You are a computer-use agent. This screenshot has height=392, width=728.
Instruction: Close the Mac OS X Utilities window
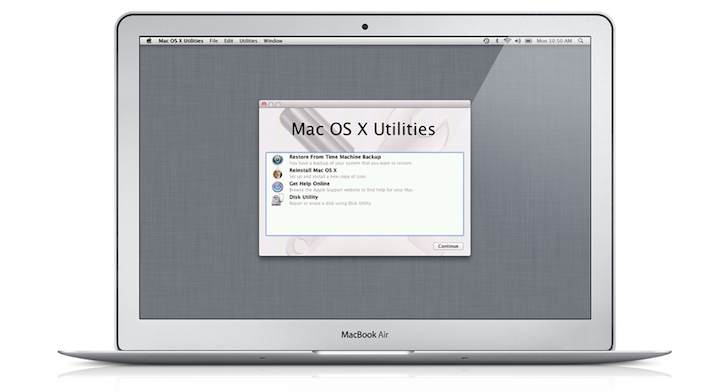pyautogui.click(x=264, y=104)
